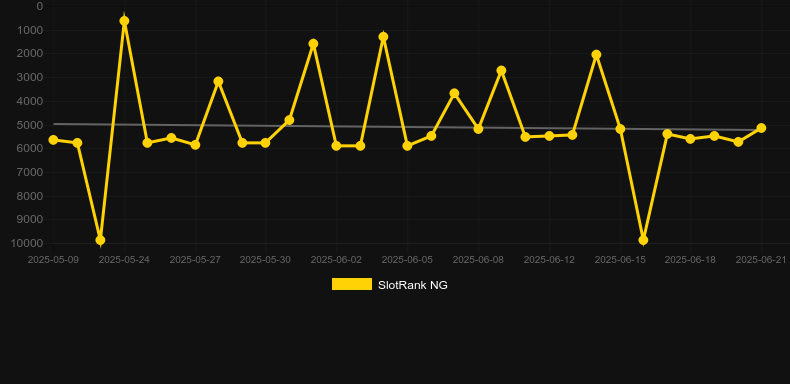The width and height of the screenshot is (790, 384).
Task: Select the peak point just before 2025-06-05
Action: tap(383, 37)
